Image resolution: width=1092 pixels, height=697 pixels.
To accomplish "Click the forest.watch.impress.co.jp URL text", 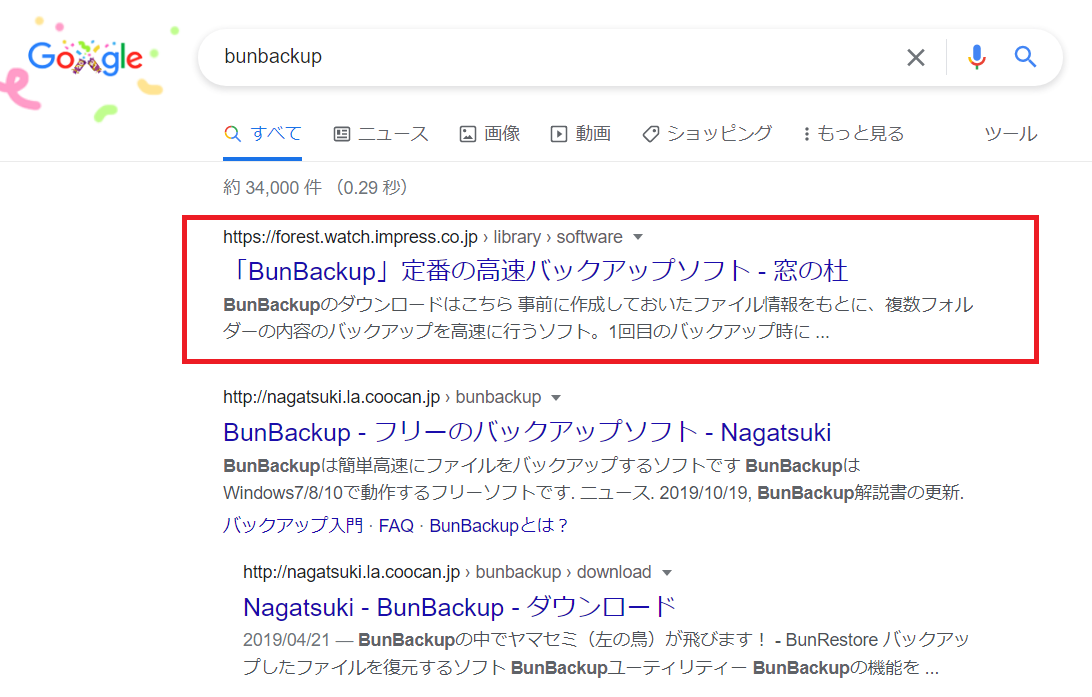I will pyautogui.click(x=350, y=237).
